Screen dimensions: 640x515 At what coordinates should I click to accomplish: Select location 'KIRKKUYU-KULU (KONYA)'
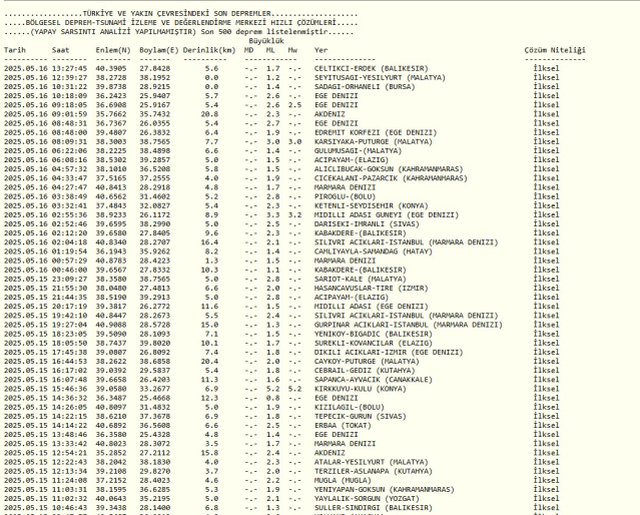pyautogui.click(x=360, y=389)
